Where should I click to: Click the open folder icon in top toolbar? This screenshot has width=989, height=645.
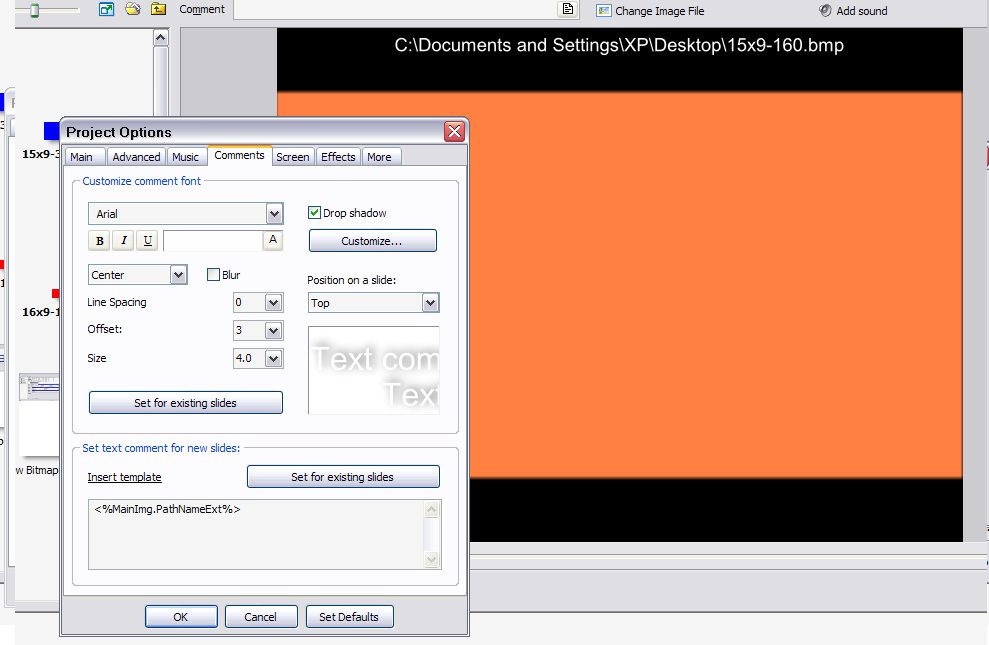click(x=133, y=10)
